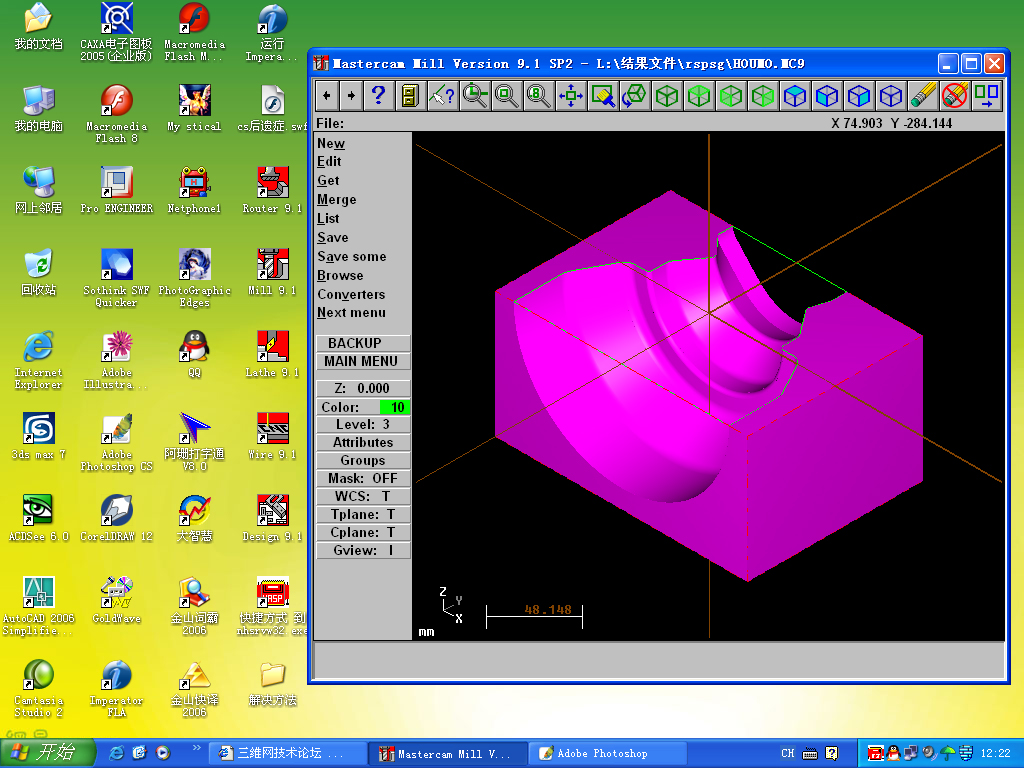This screenshot has height=768, width=1024.
Task: Select the QQ penguin desktop icon
Action: click(195, 355)
